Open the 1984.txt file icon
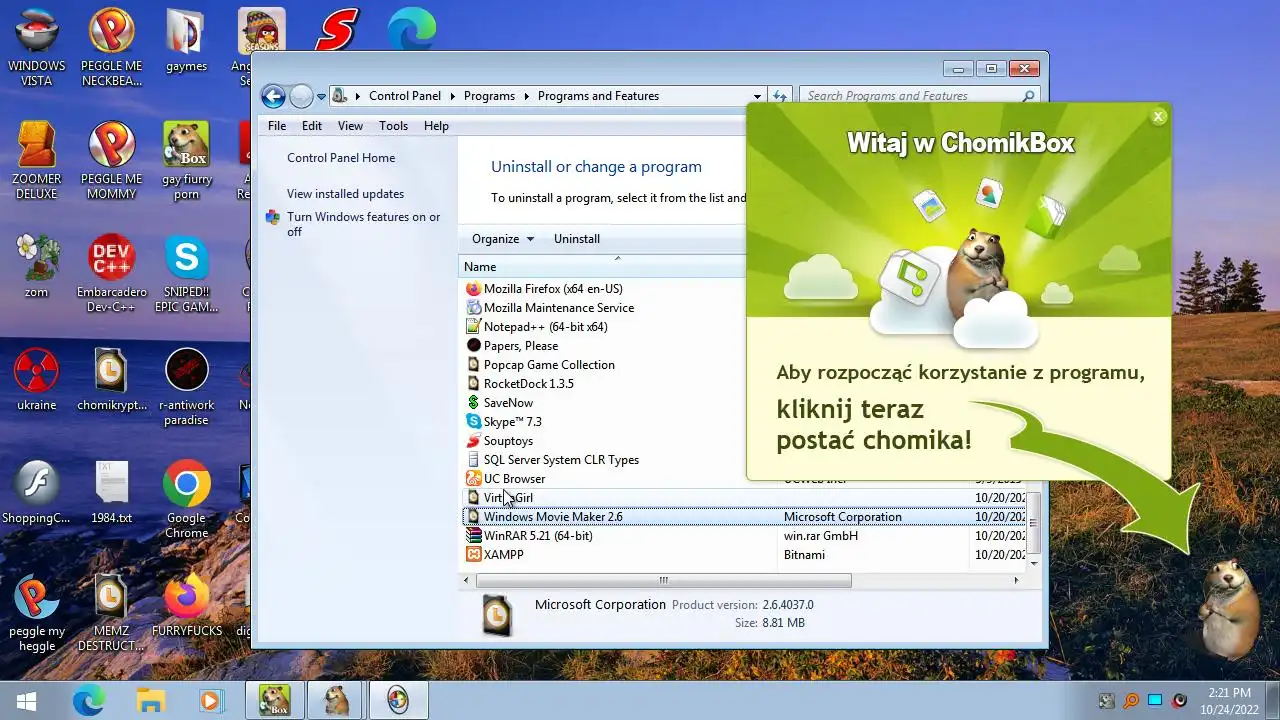Image resolution: width=1280 pixels, height=720 pixels. coord(111,492)
